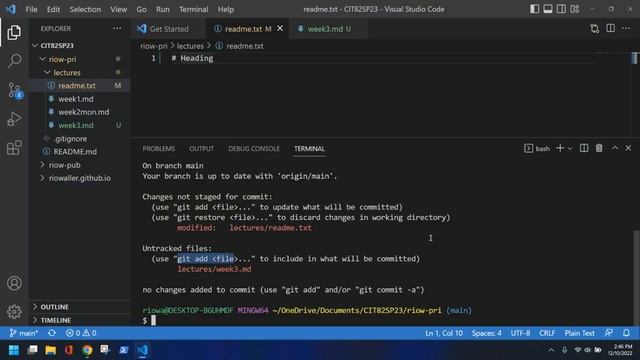Change line ending via CRLF status item
Image resolution: width=640 pixels, height=360 pixels.
547,333
